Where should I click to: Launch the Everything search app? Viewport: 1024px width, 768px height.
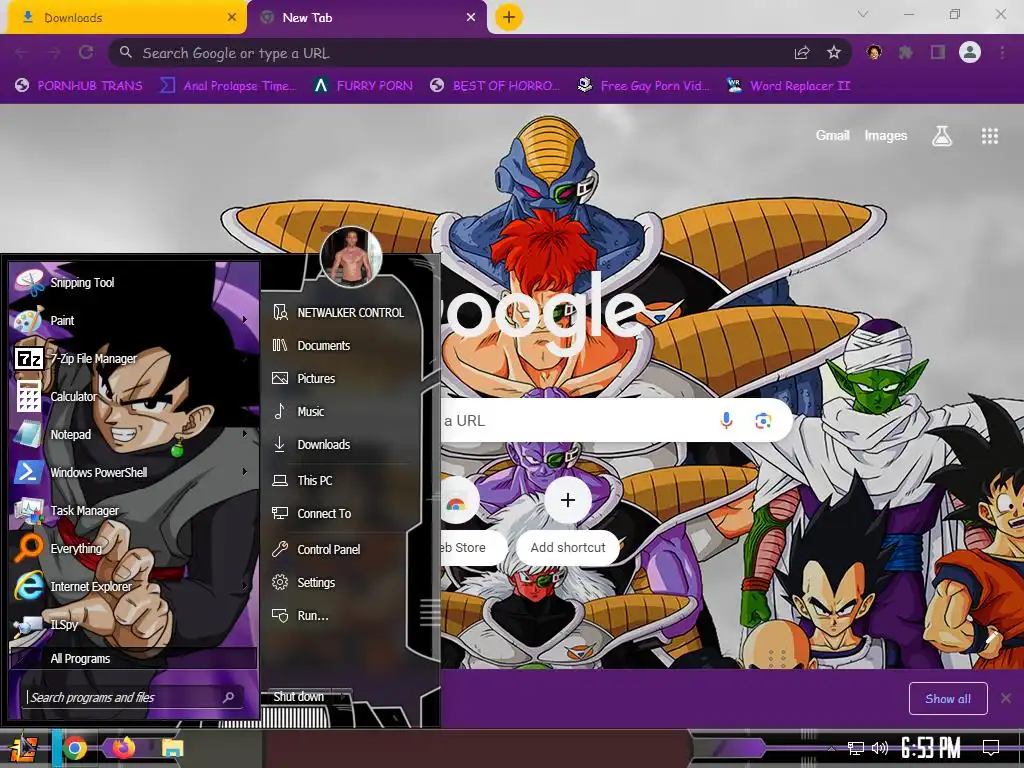point(133,548)
